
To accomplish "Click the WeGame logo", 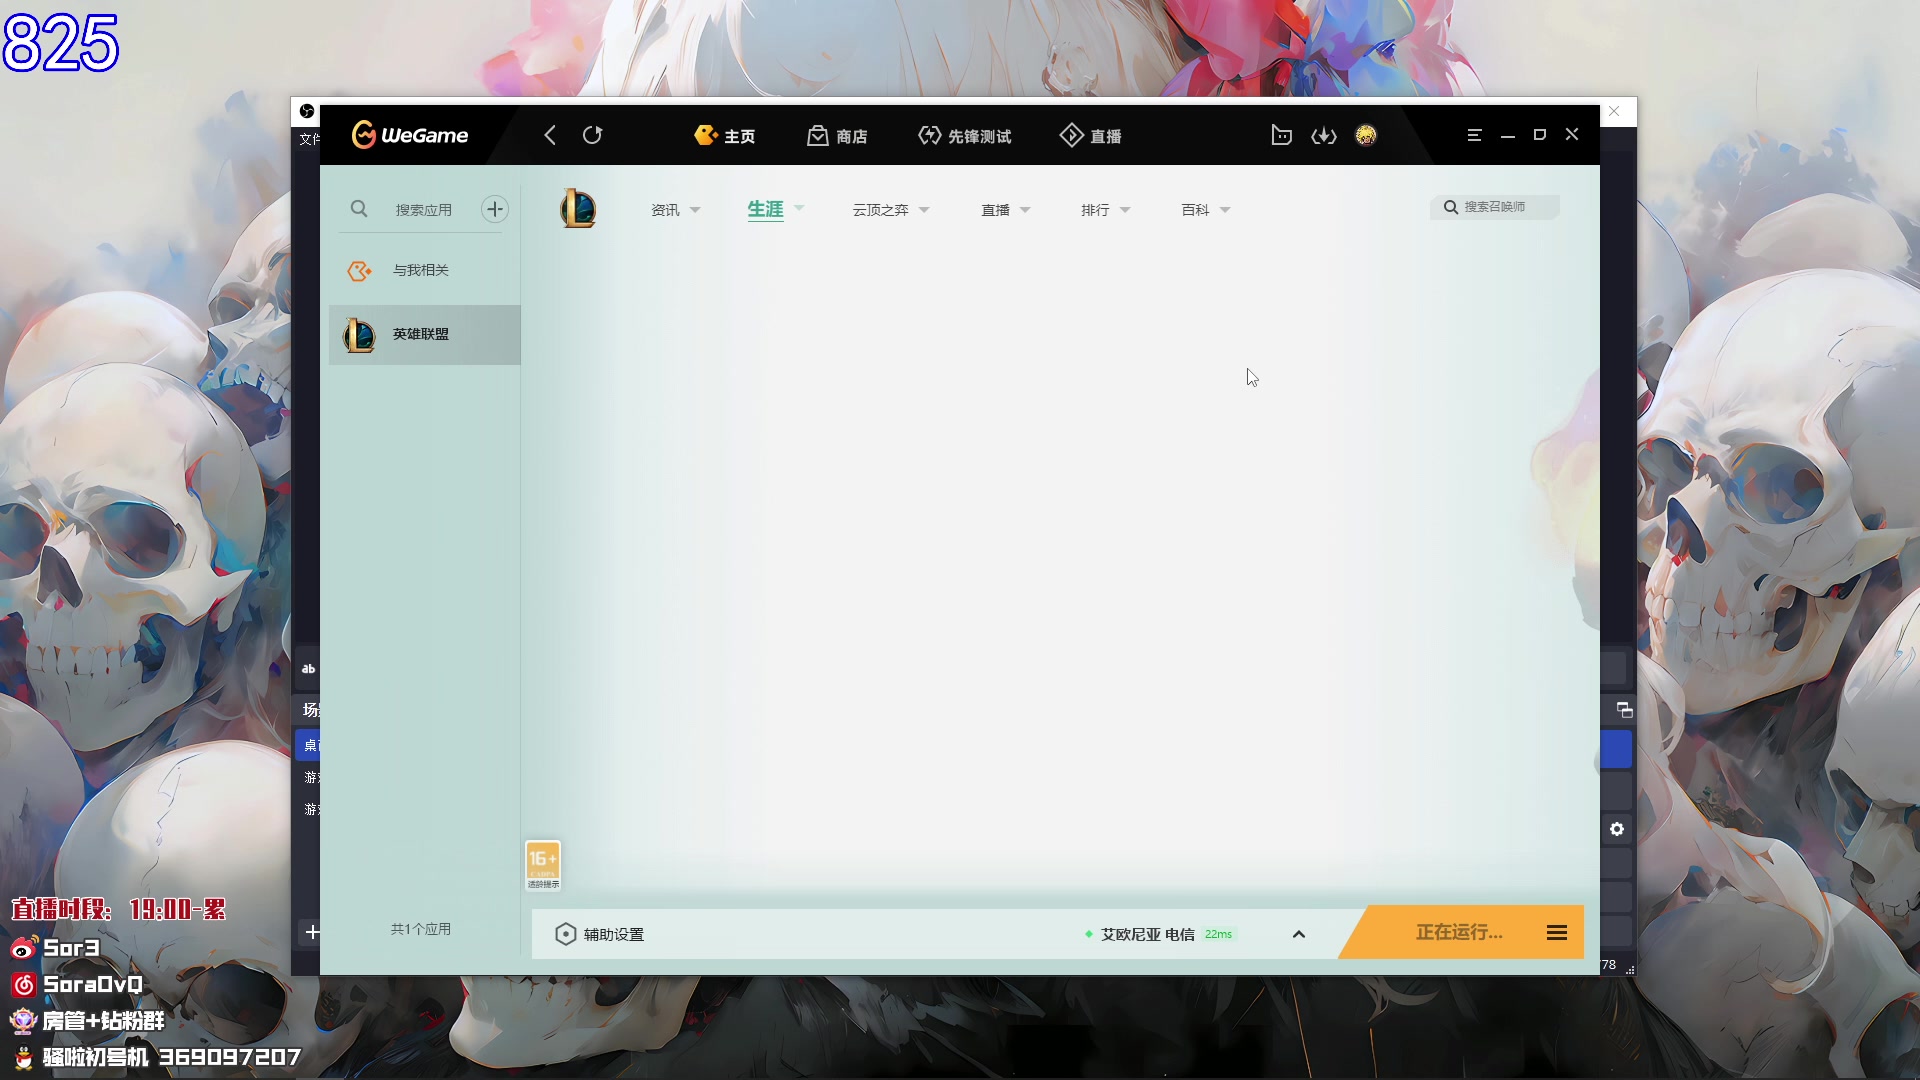I will pos(410,135).
